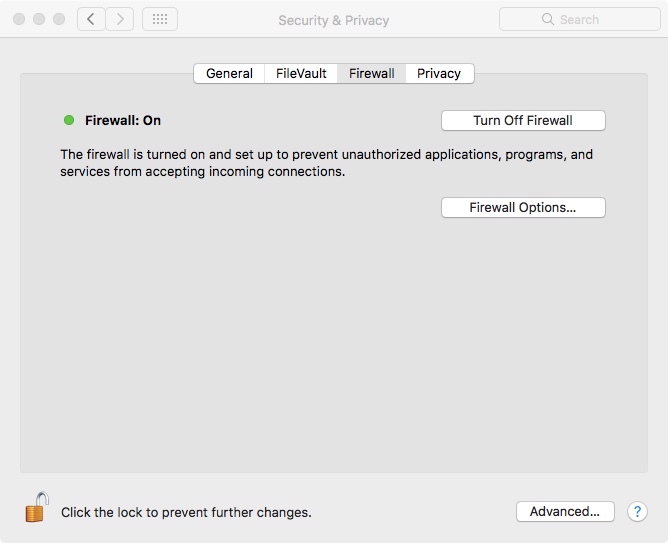Switch to the Privacy tab
This screenshot has height=543, width=668.
tap(439, 73)
